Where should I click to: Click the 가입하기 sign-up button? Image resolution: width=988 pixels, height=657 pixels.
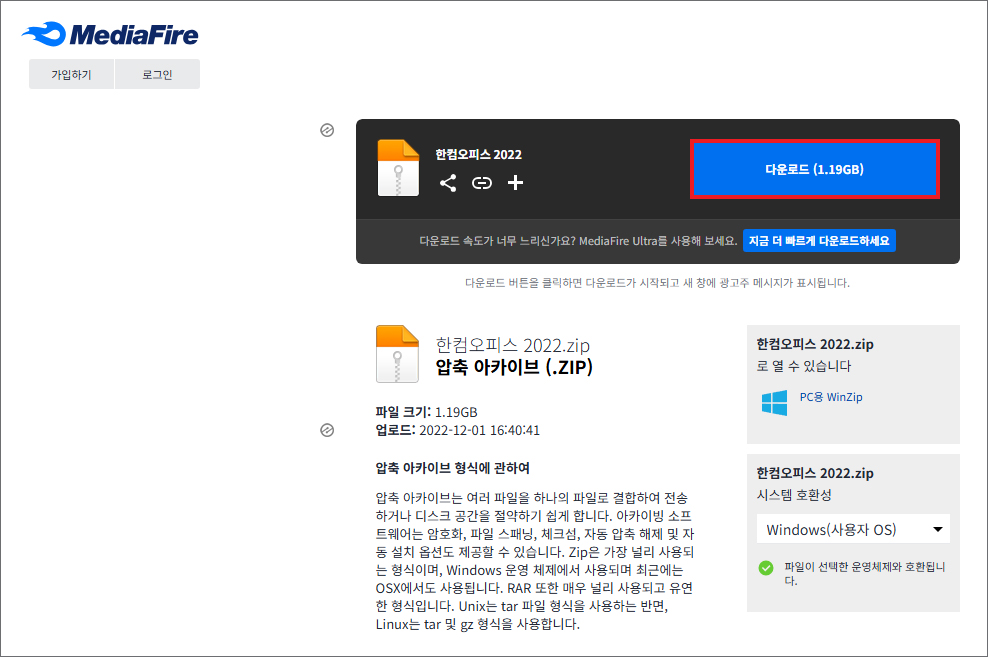click(71, 74)
